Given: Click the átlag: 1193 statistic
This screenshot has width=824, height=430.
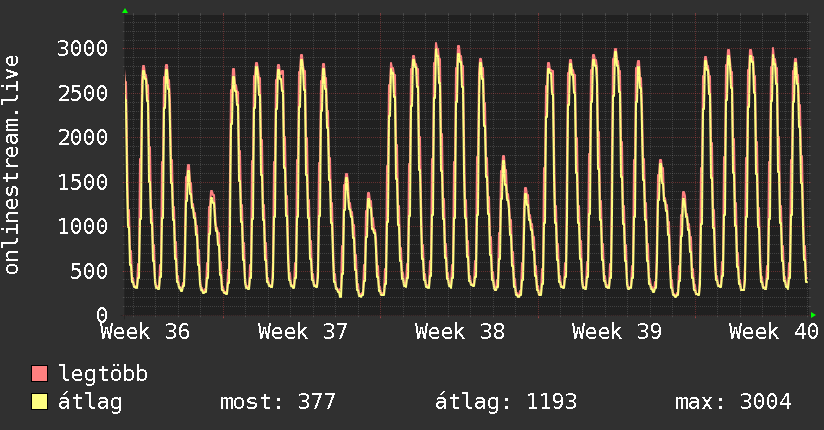Looking at the screenshot, I should point(506,402).
